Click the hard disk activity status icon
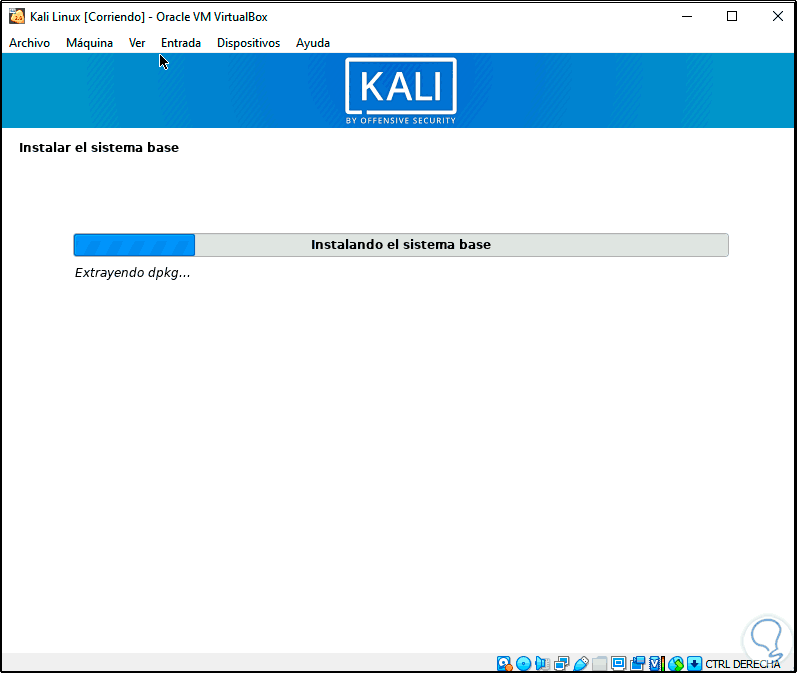This screenshot has height=673, width=797. point(504,663)
